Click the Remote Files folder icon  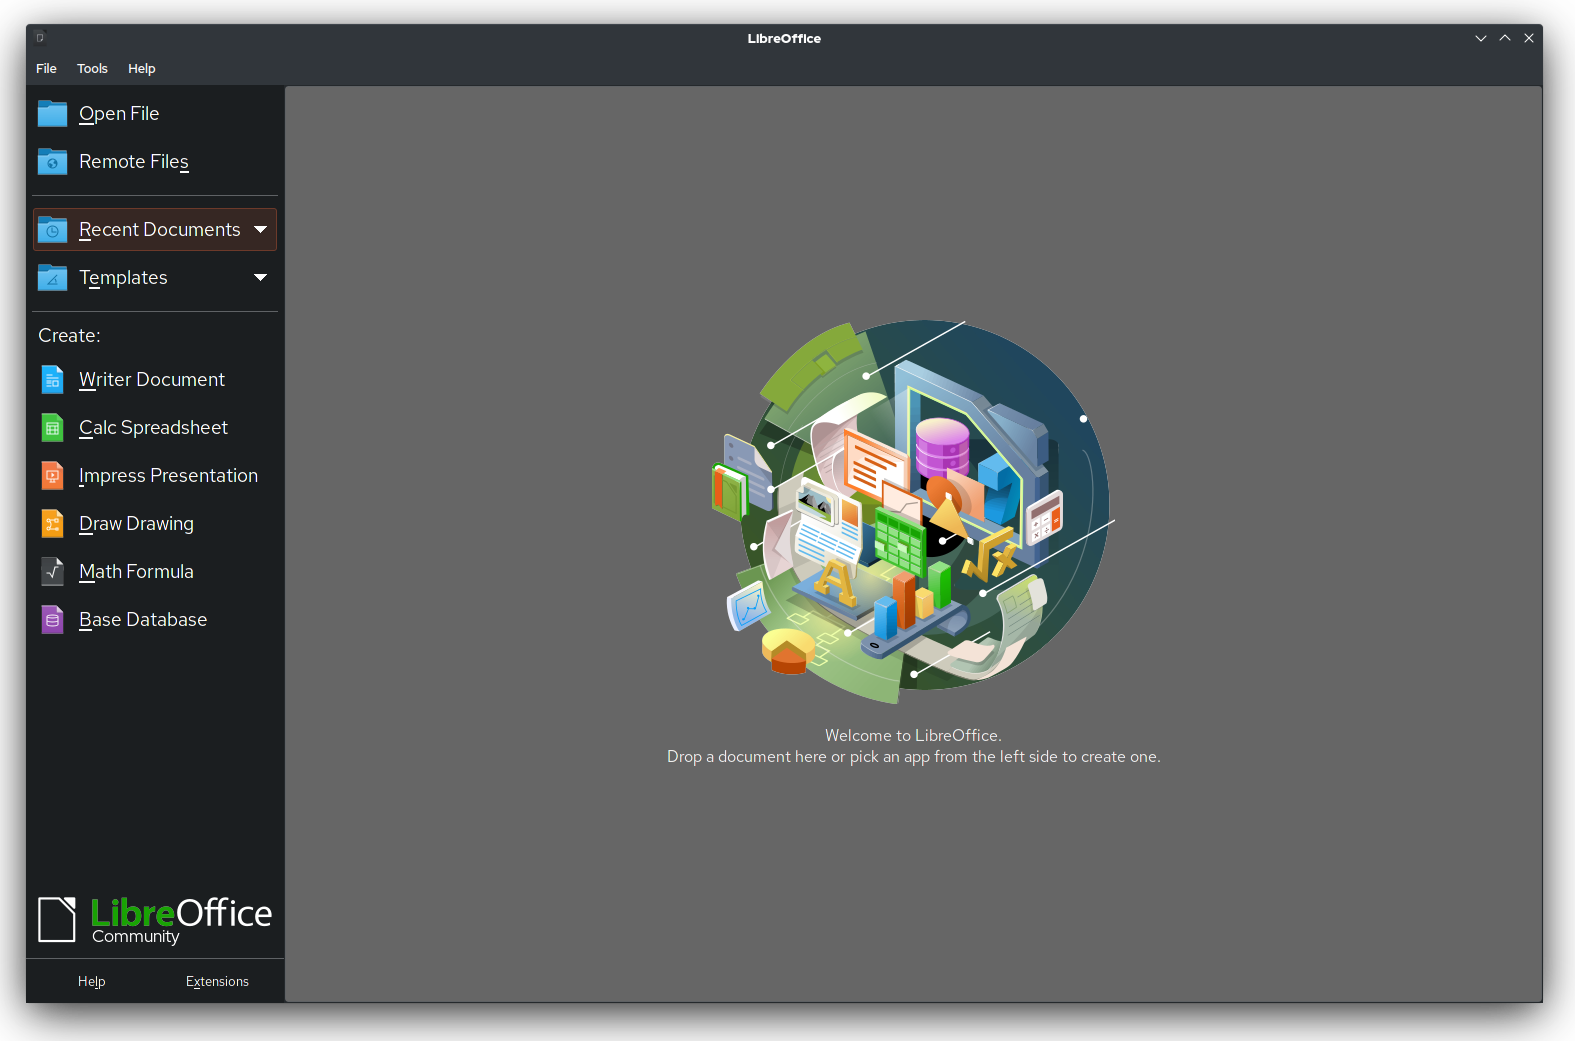point(52,162)
